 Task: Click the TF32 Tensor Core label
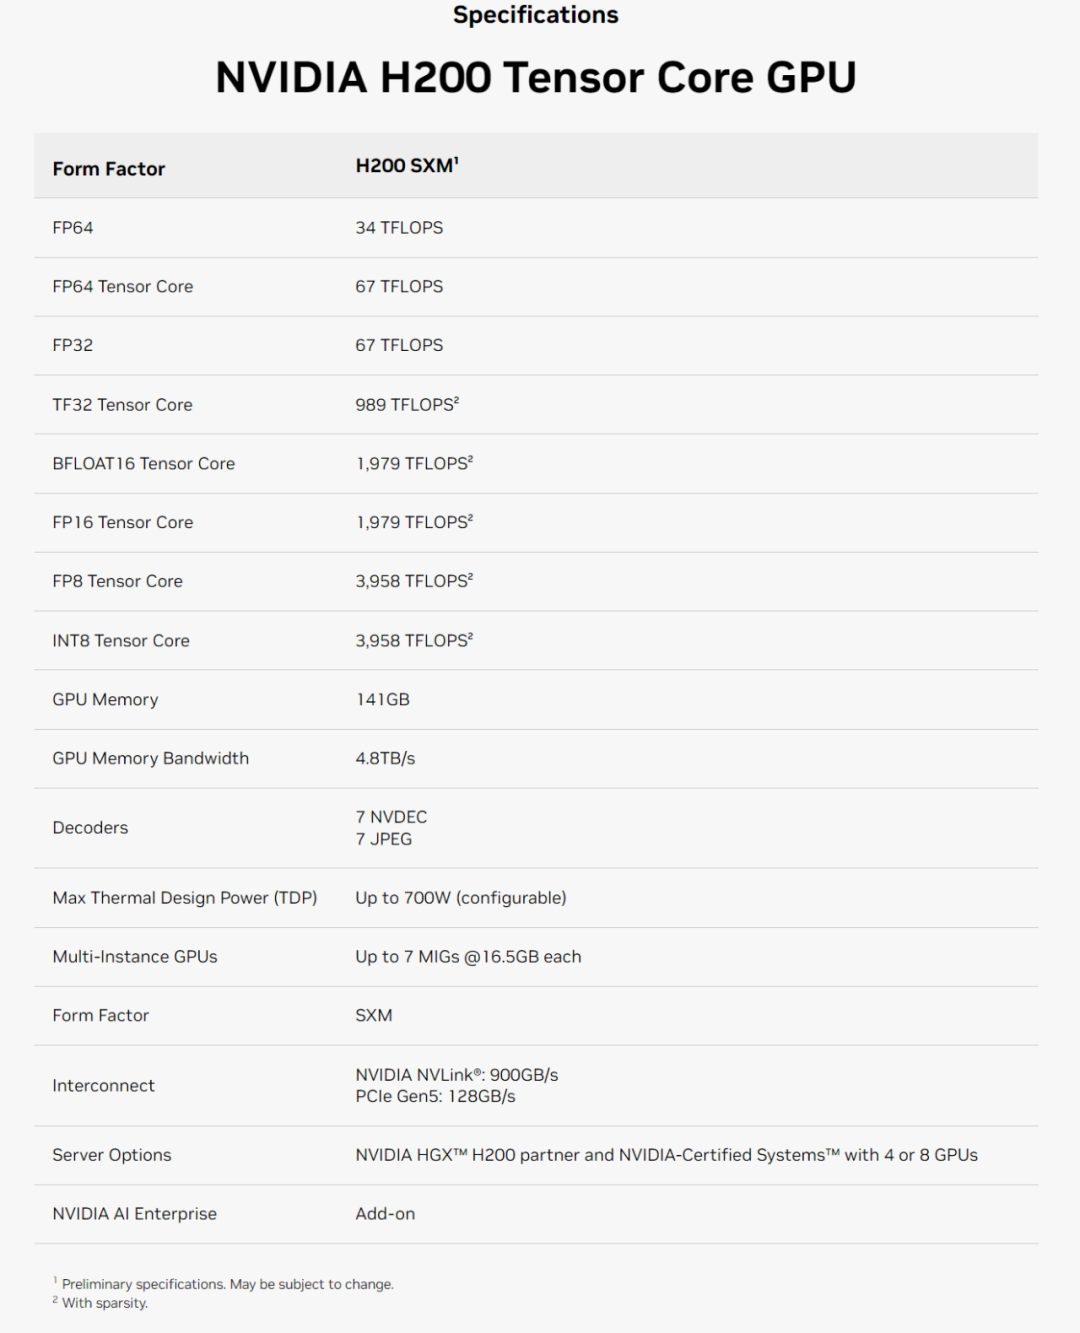click(x=122, y=405)
